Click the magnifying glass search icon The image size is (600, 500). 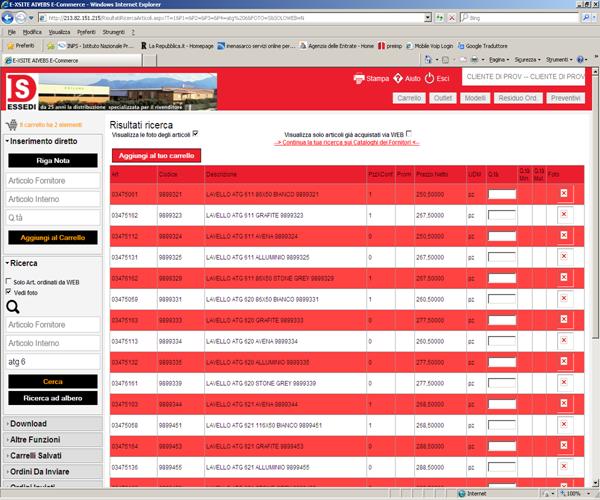[x=15, y=307]
